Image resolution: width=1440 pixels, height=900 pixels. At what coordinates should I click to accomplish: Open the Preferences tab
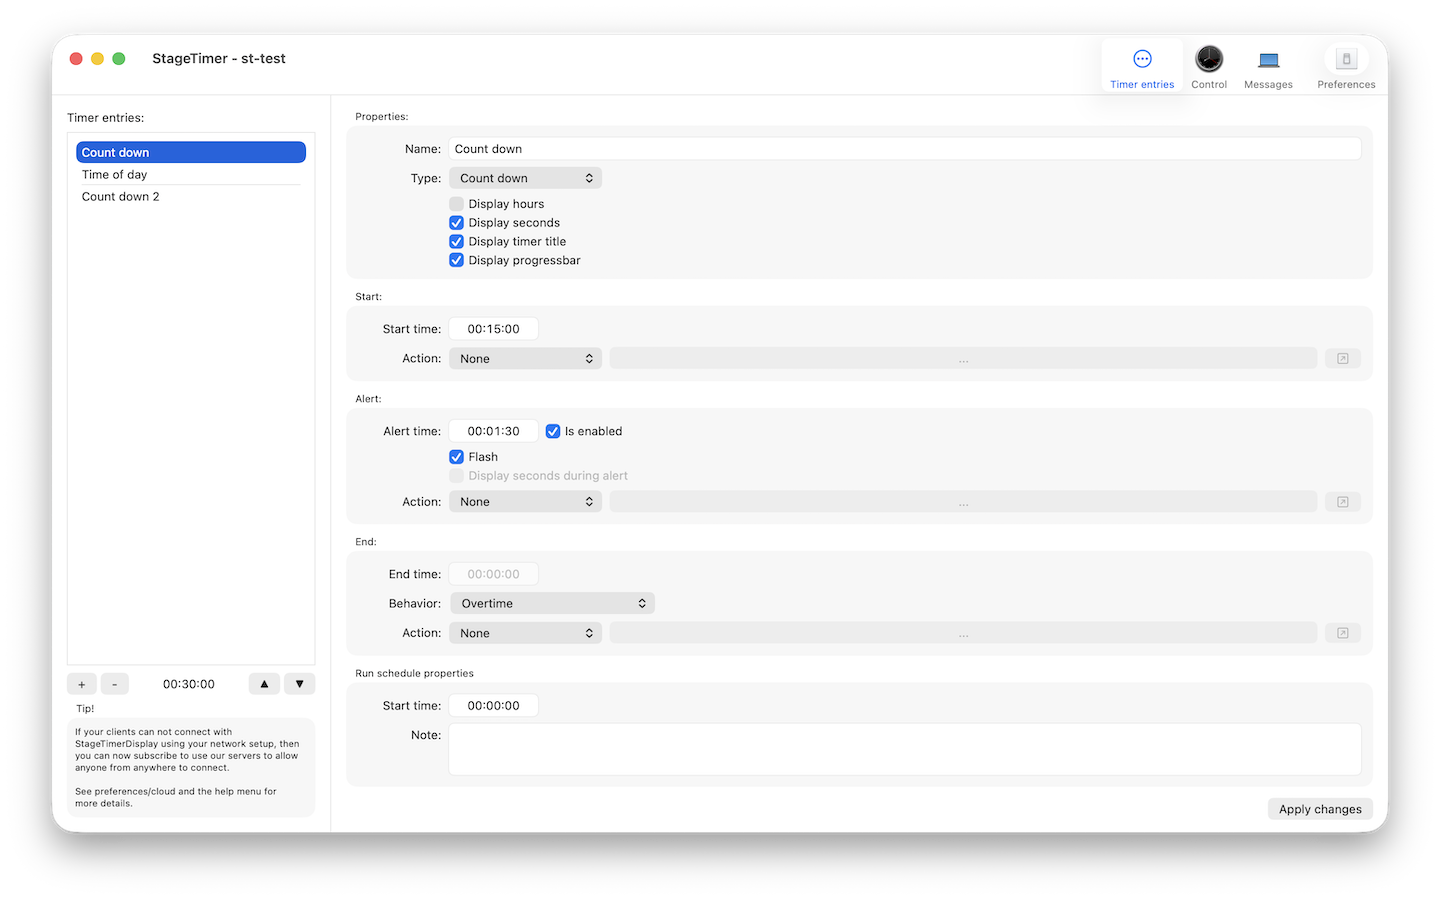pos(1346,67)
